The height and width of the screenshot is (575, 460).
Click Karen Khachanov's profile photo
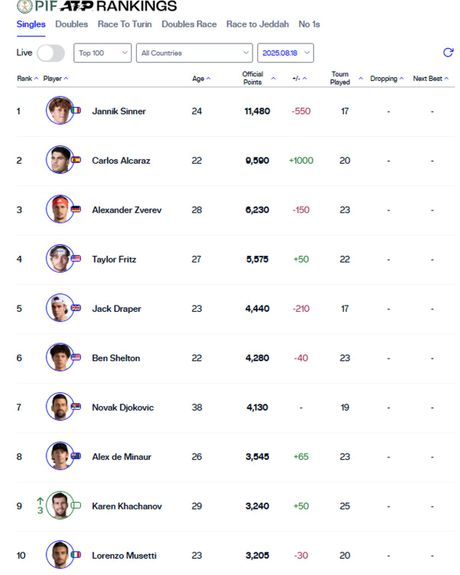pyautogui.click(x=60, y=505)
